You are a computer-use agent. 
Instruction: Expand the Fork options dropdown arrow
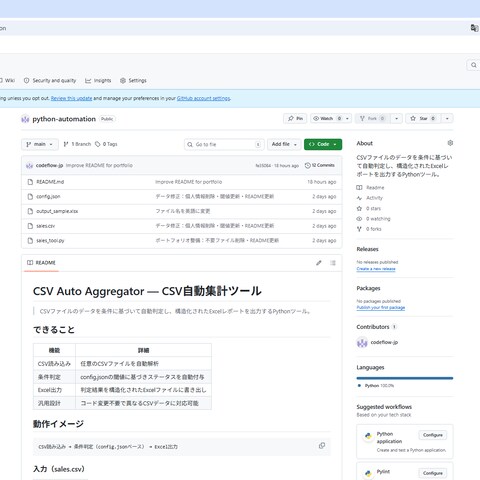[x=397, y=118]
